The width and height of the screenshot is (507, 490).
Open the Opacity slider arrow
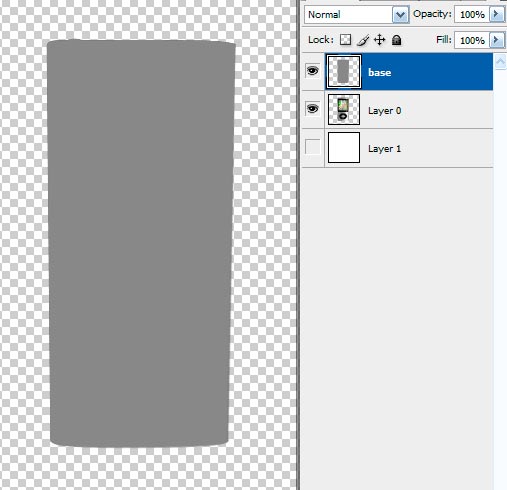496,14
